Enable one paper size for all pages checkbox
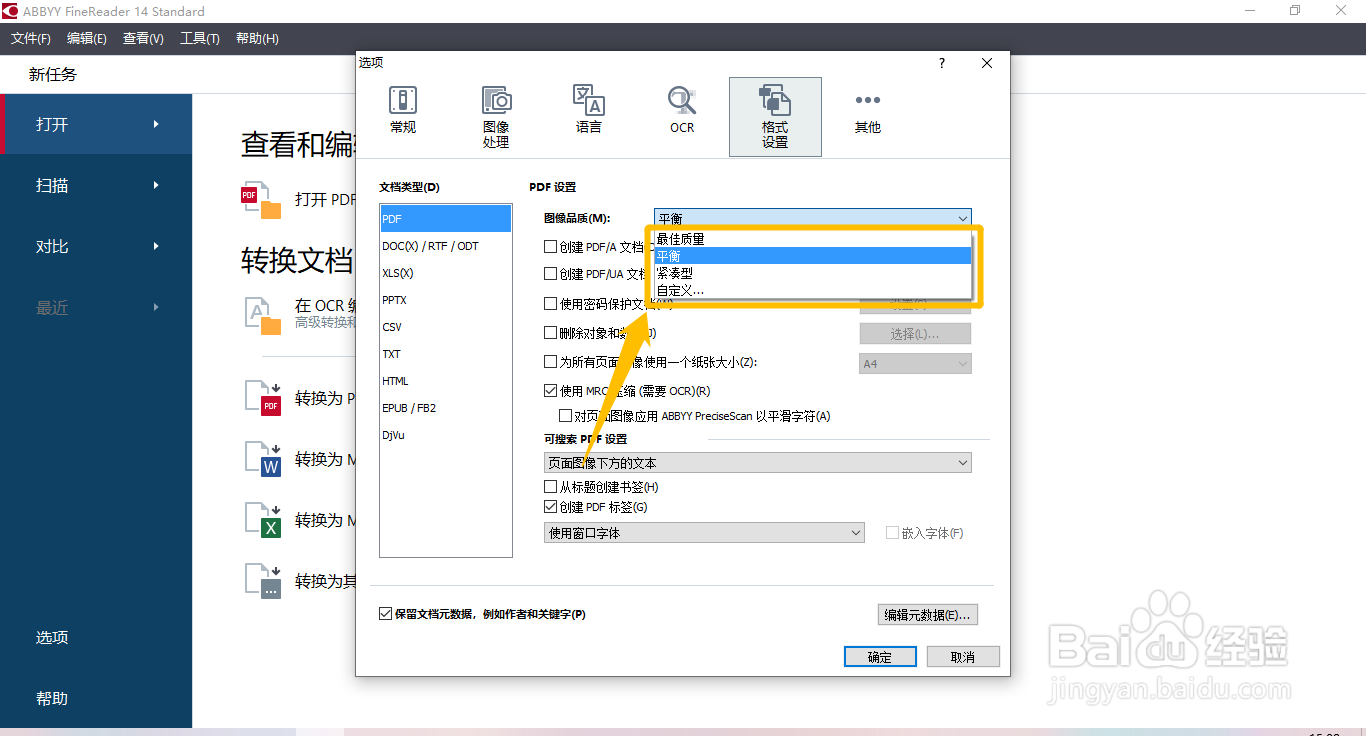 (550, 362)
